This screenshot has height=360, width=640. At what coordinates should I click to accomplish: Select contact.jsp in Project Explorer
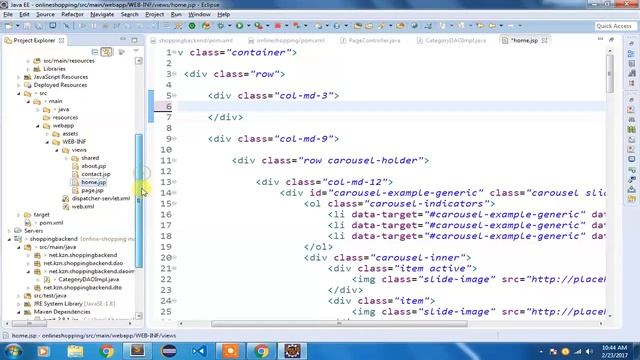96,174
